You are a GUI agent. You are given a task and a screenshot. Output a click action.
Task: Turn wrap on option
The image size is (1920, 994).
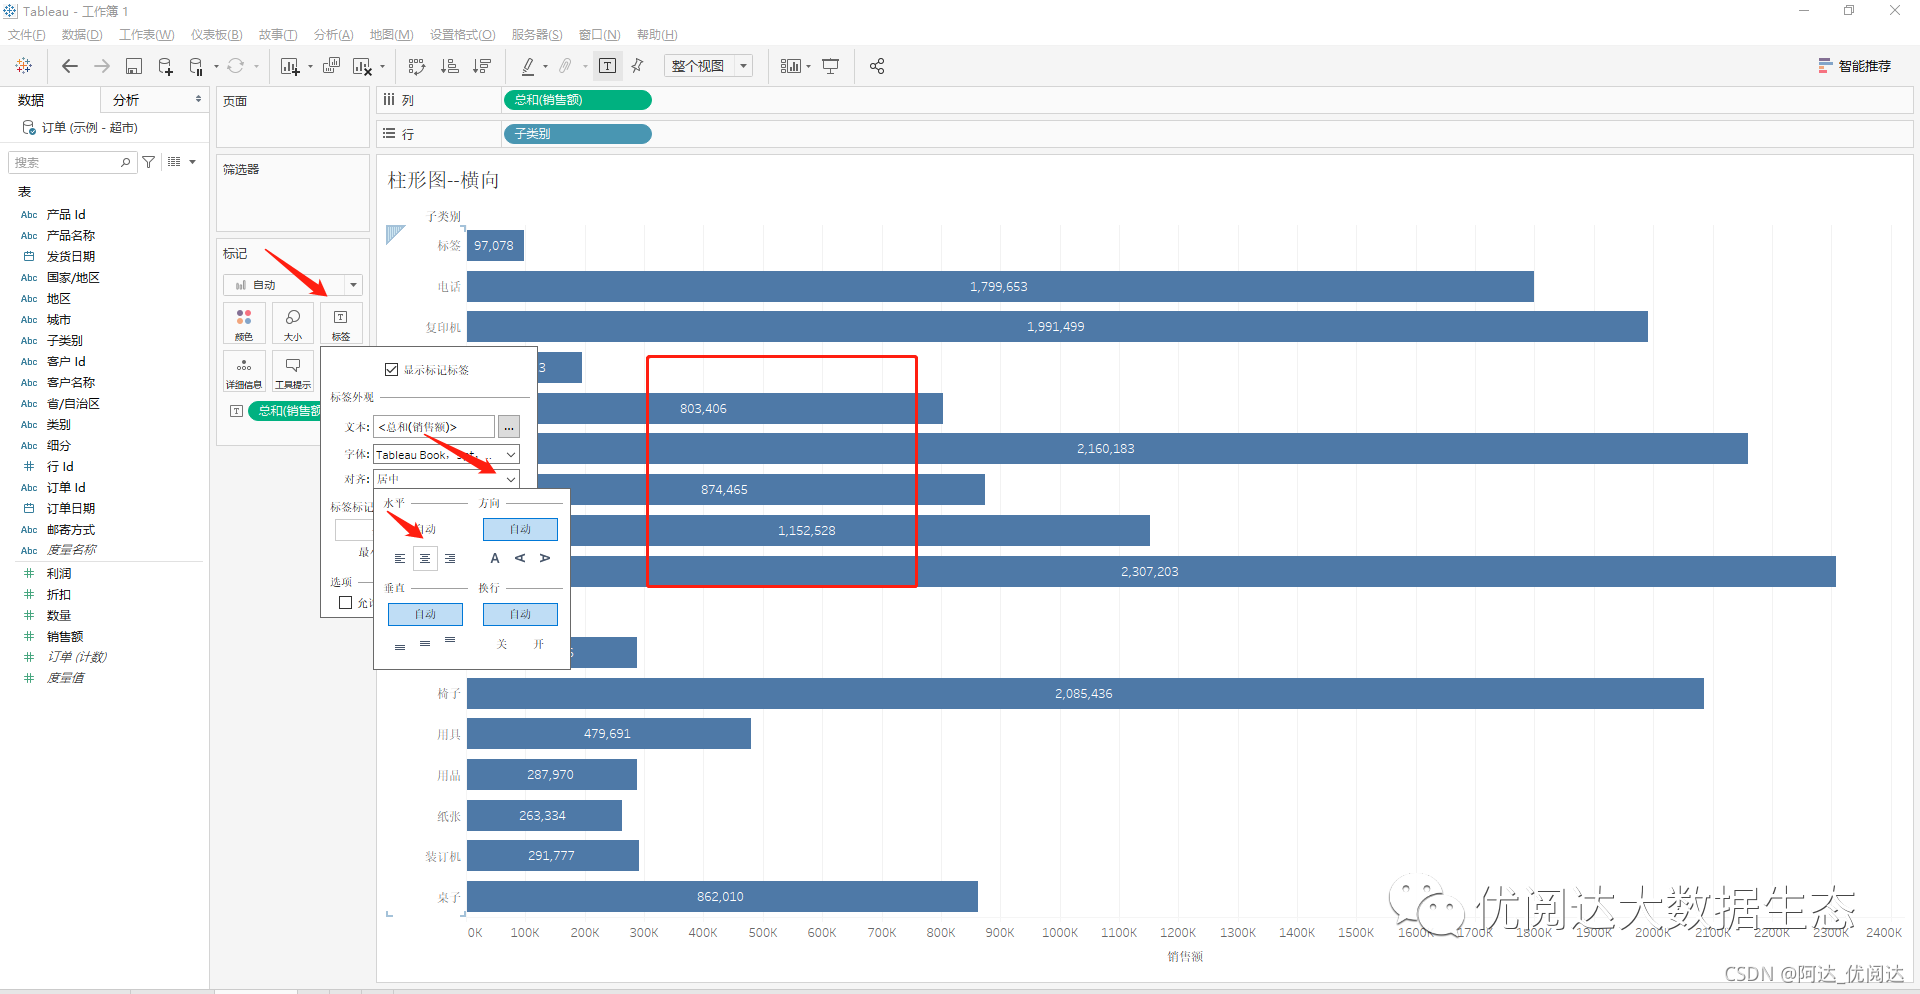click(539, 644)
